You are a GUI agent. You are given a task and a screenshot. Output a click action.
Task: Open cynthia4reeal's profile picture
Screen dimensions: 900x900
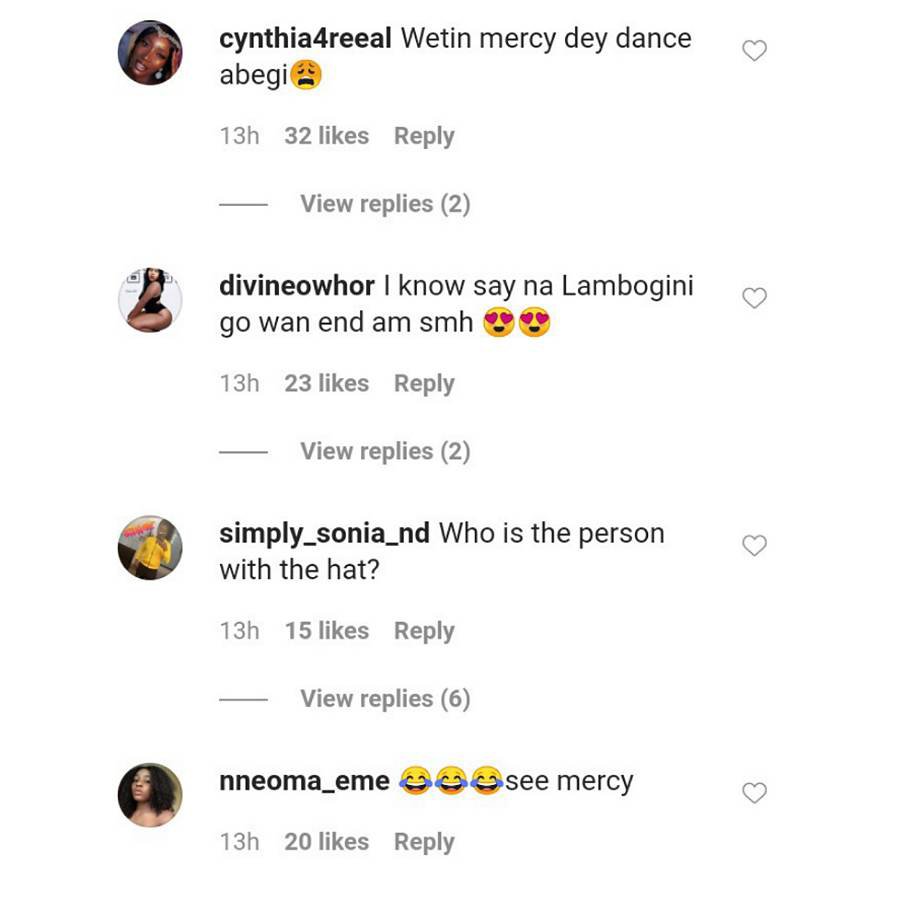[150, 53]
